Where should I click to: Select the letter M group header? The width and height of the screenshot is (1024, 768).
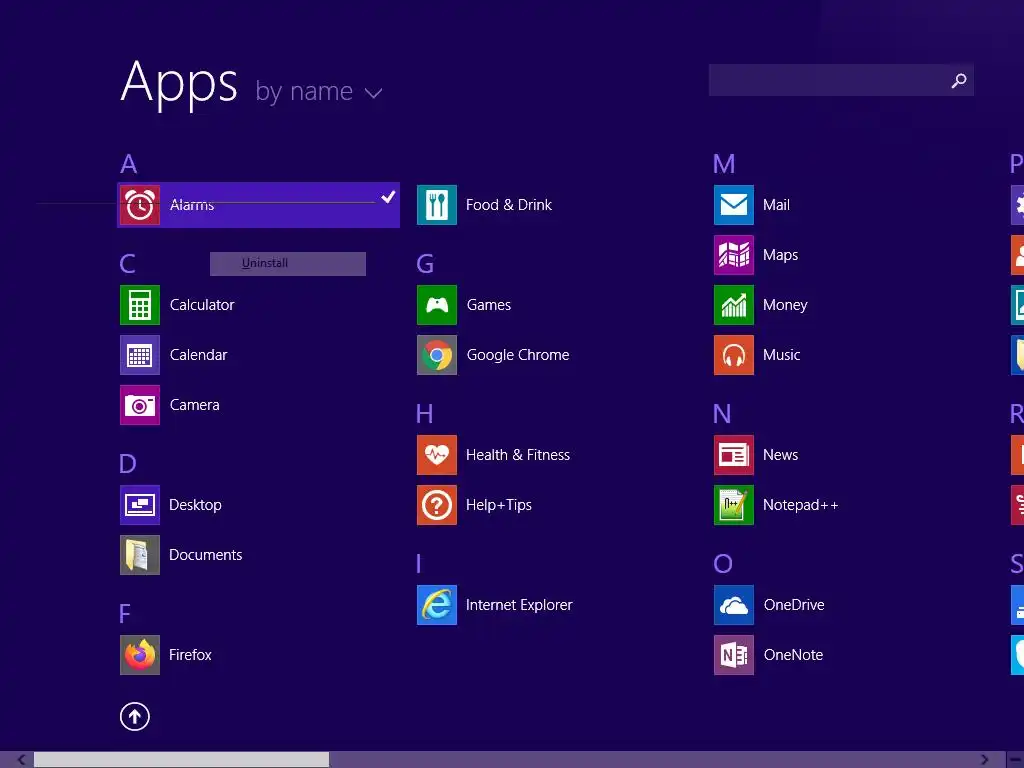point(724,164)
